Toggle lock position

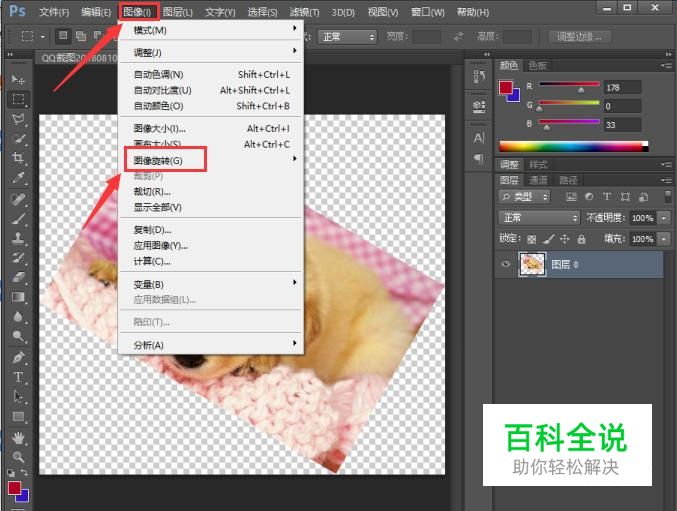(x=565, y=239)
